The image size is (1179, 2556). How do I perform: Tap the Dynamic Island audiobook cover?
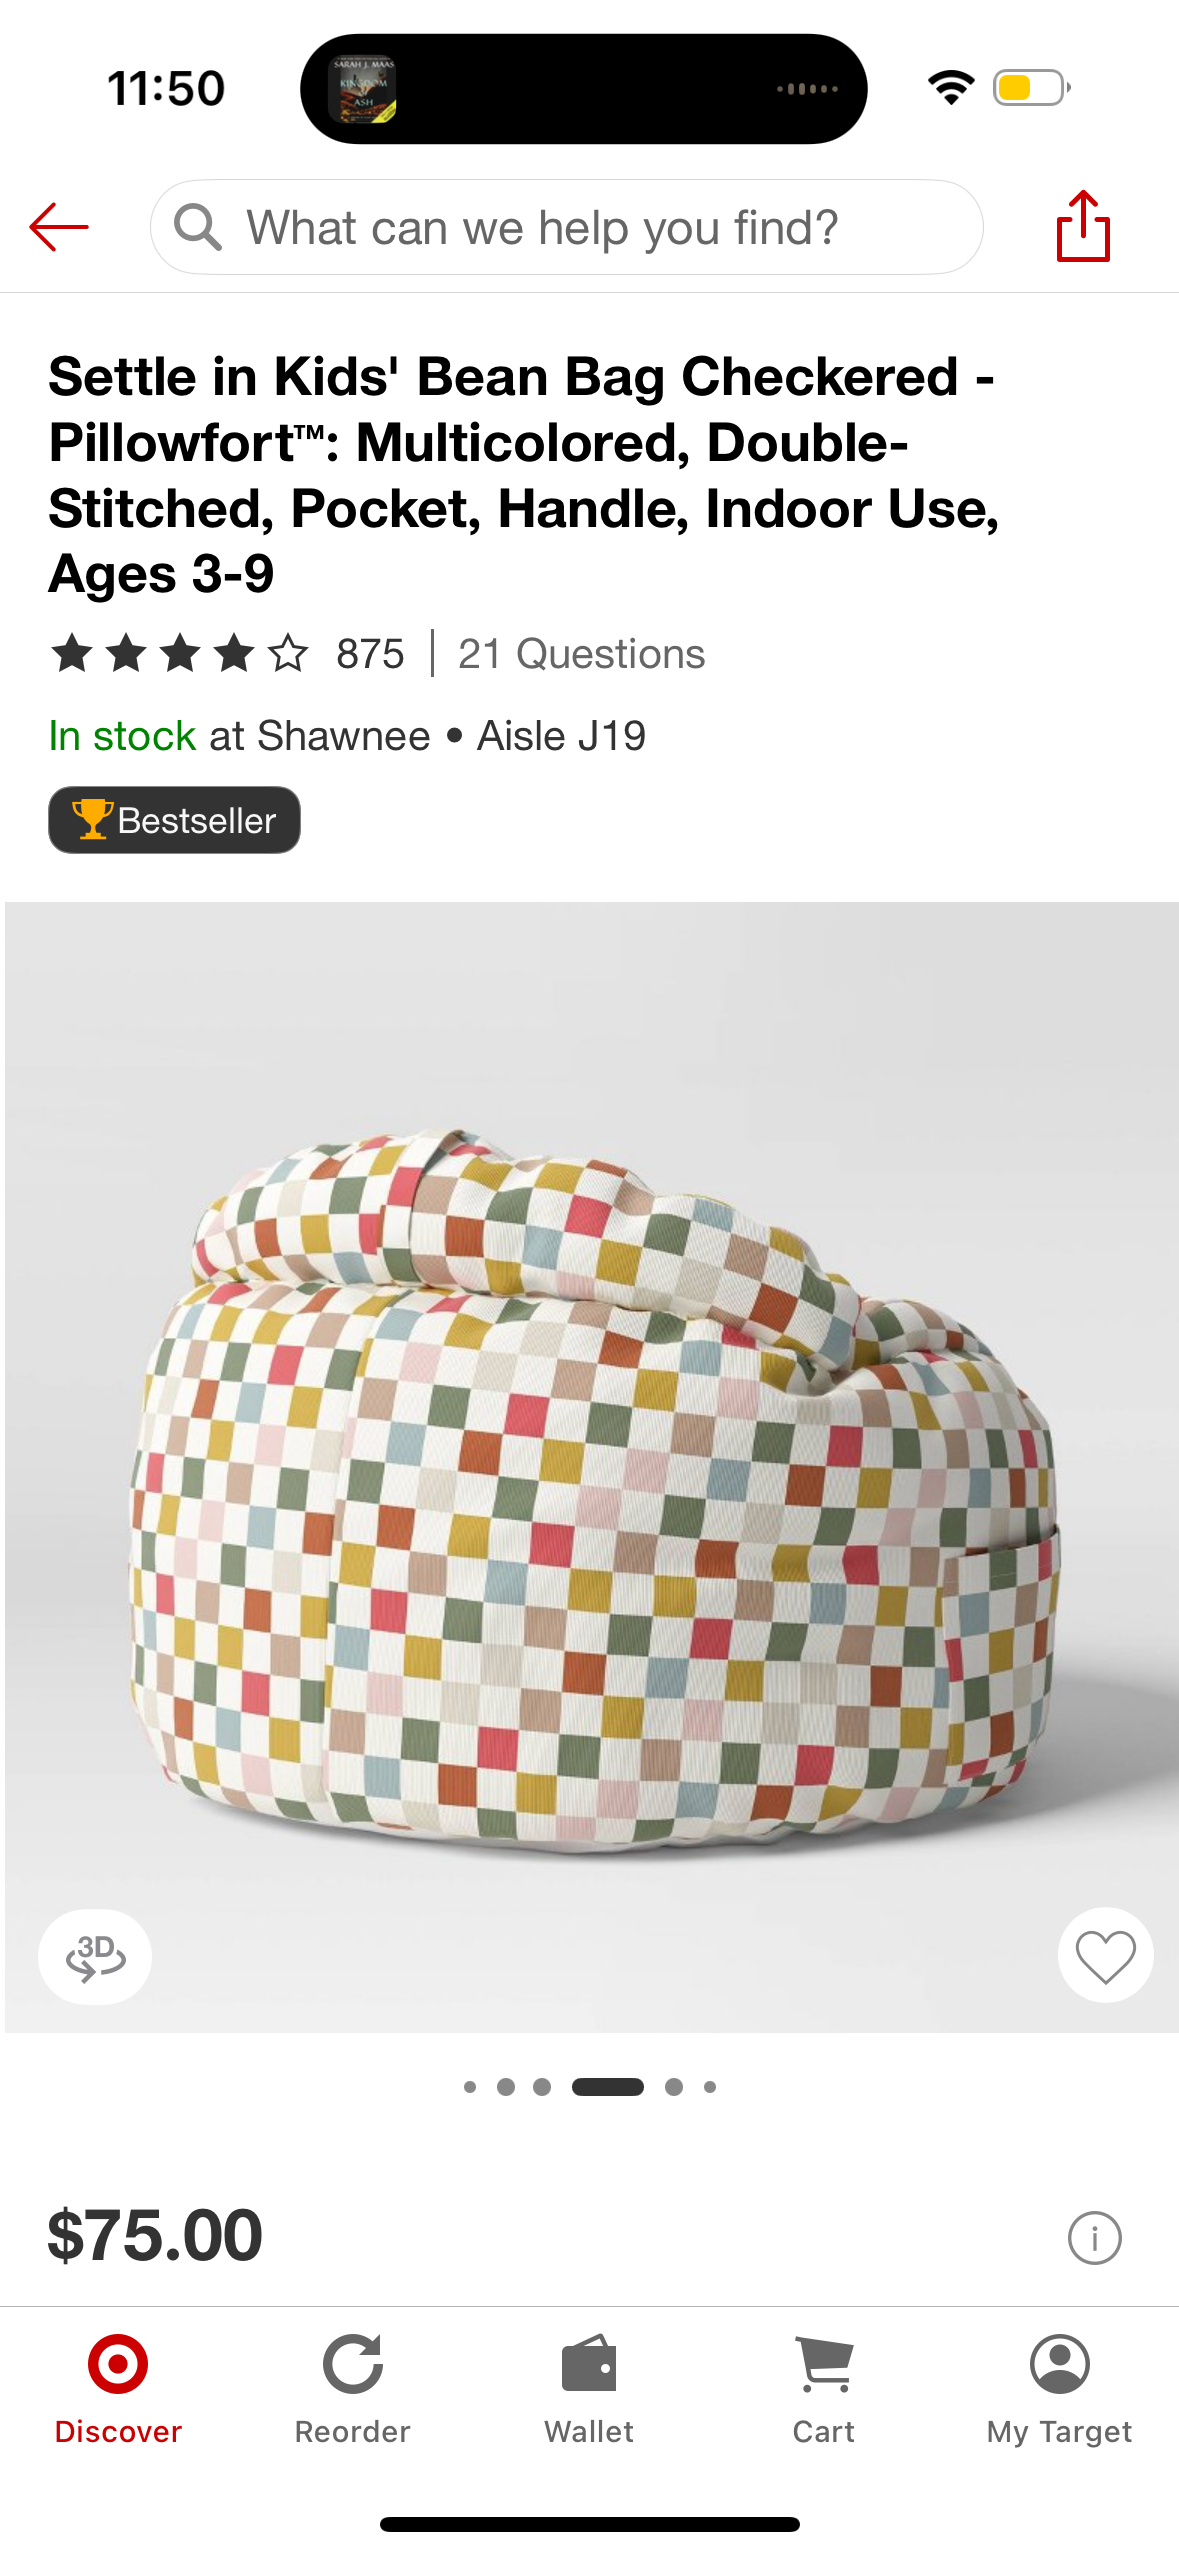click(362, 89)
